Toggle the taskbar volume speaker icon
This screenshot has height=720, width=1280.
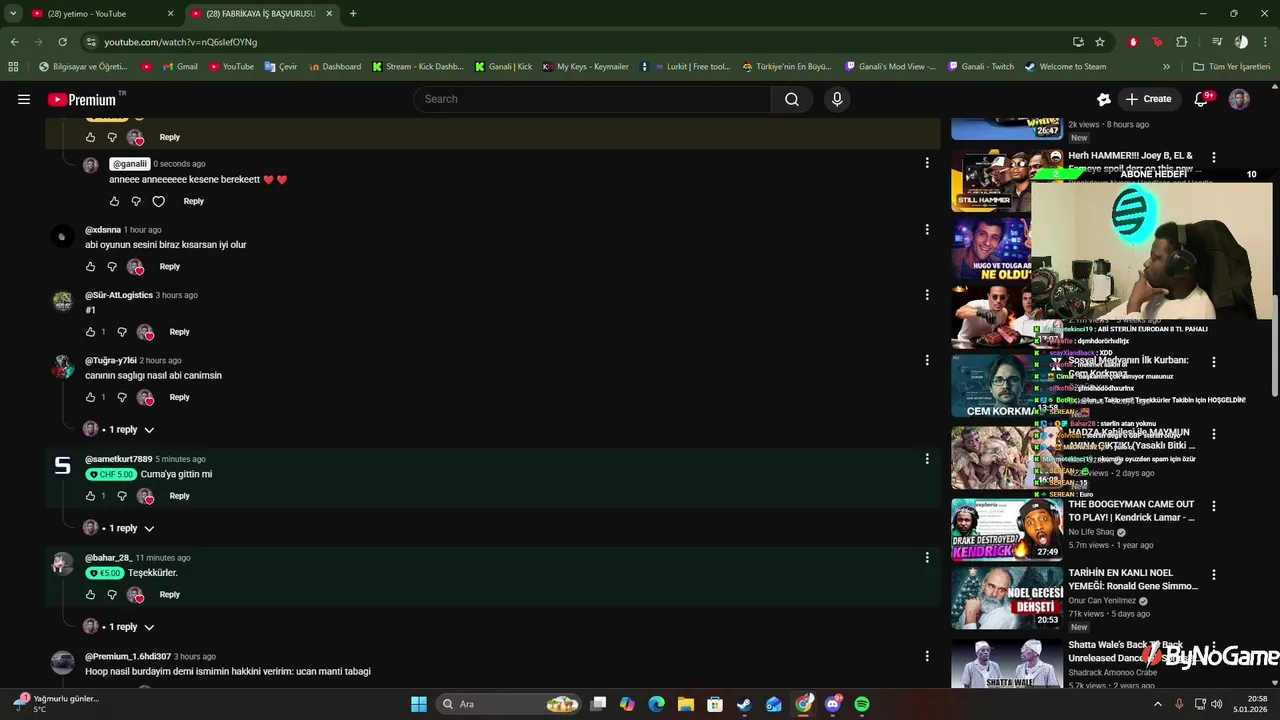pos(1217,704)
